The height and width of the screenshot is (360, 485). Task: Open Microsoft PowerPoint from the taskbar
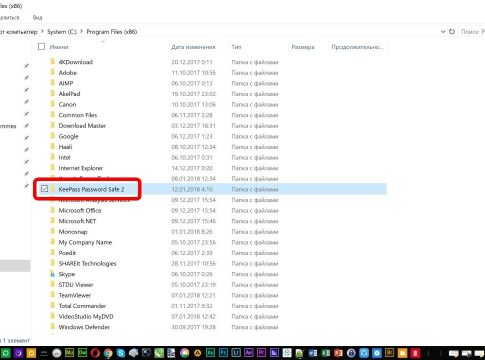338,353
